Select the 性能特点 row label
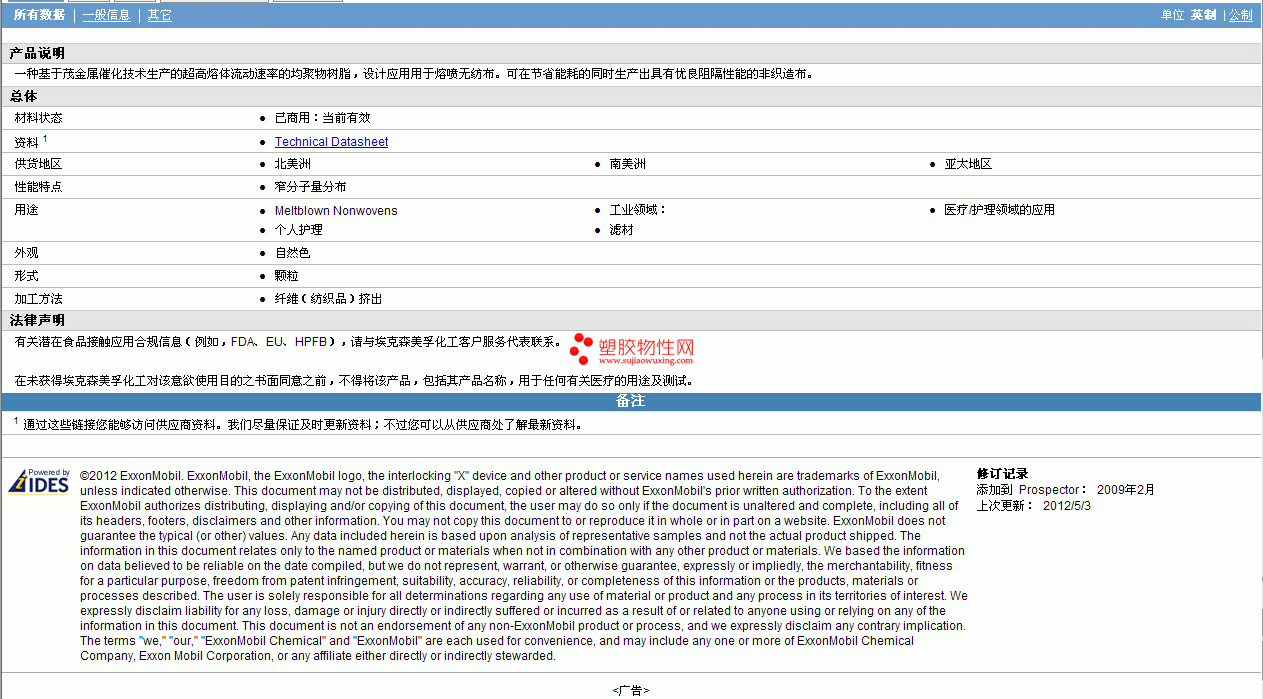 [x=38, y=187]
